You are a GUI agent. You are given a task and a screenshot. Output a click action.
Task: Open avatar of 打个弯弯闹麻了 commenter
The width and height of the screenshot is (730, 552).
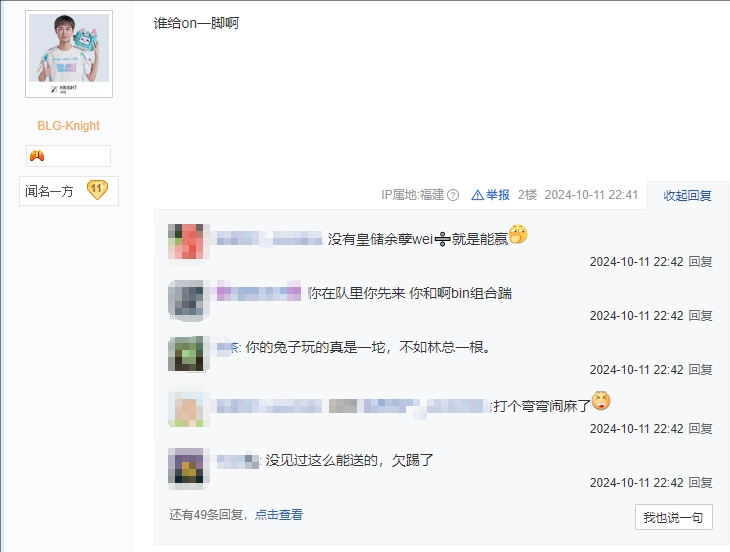186,409
